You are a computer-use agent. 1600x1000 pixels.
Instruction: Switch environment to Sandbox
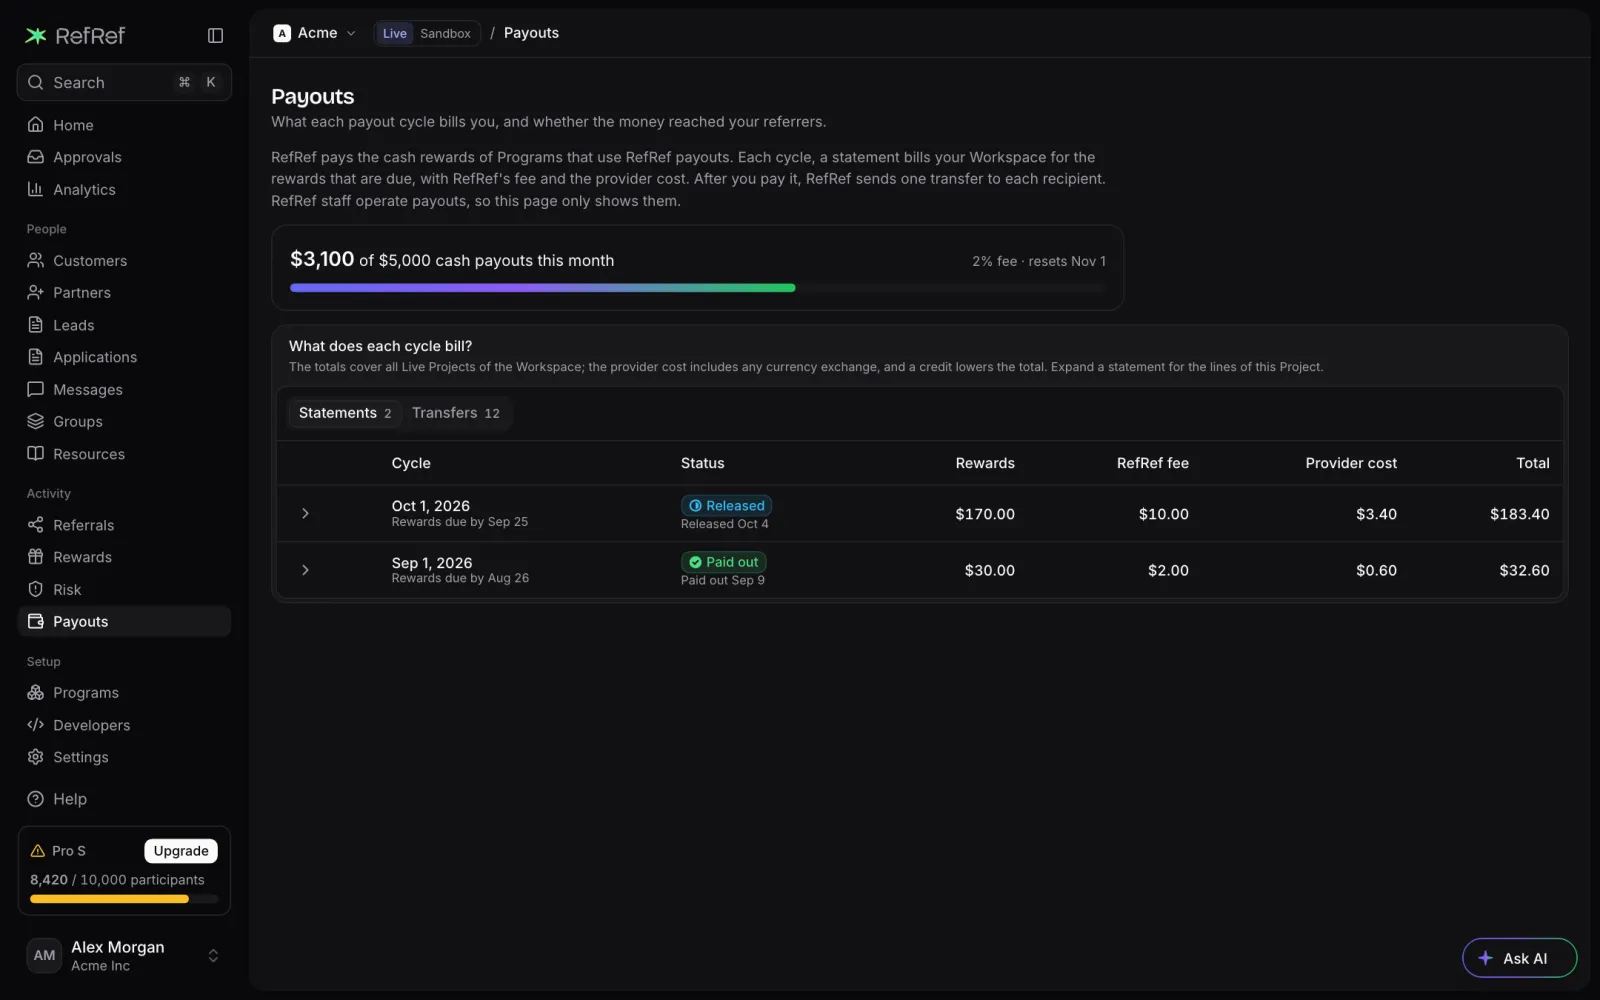click(445, 34)
